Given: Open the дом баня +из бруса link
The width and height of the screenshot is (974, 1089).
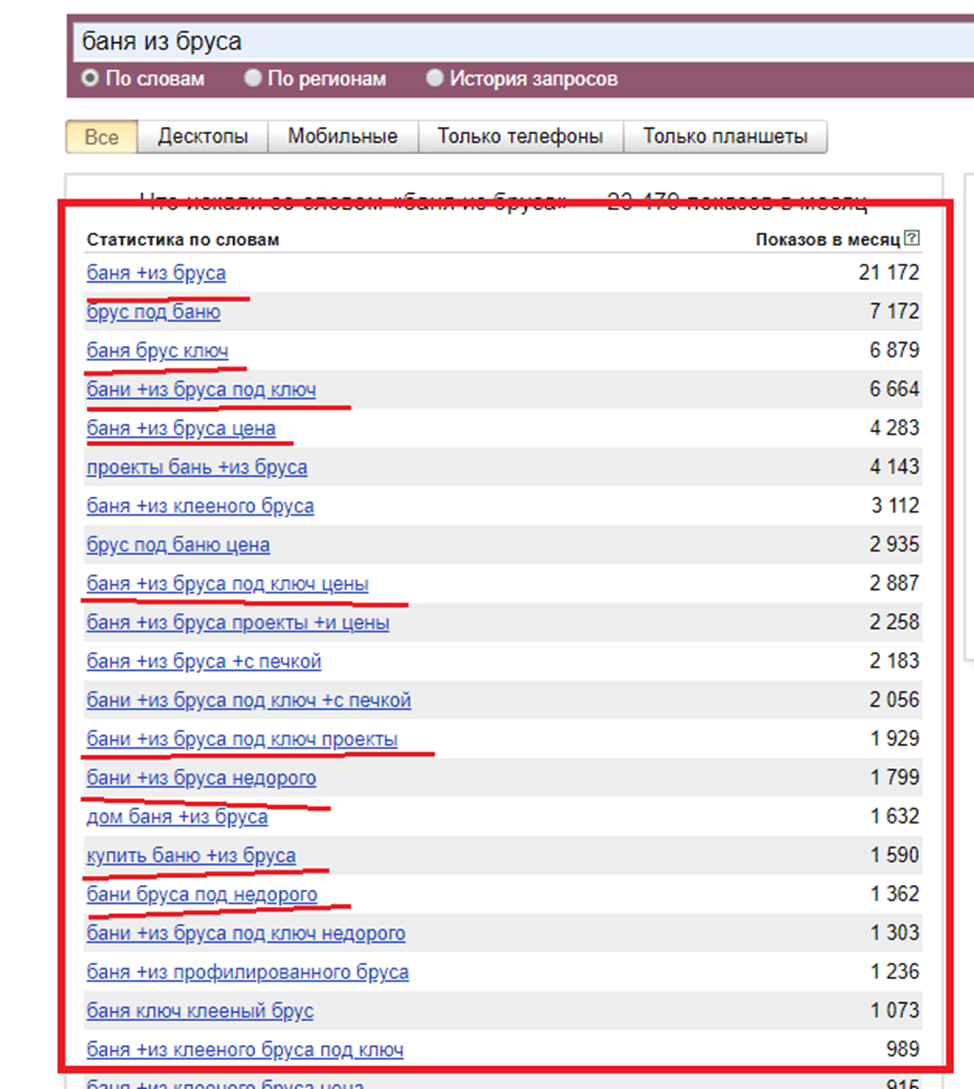Looking at the screenshot, I should click(x=177, y=817).
